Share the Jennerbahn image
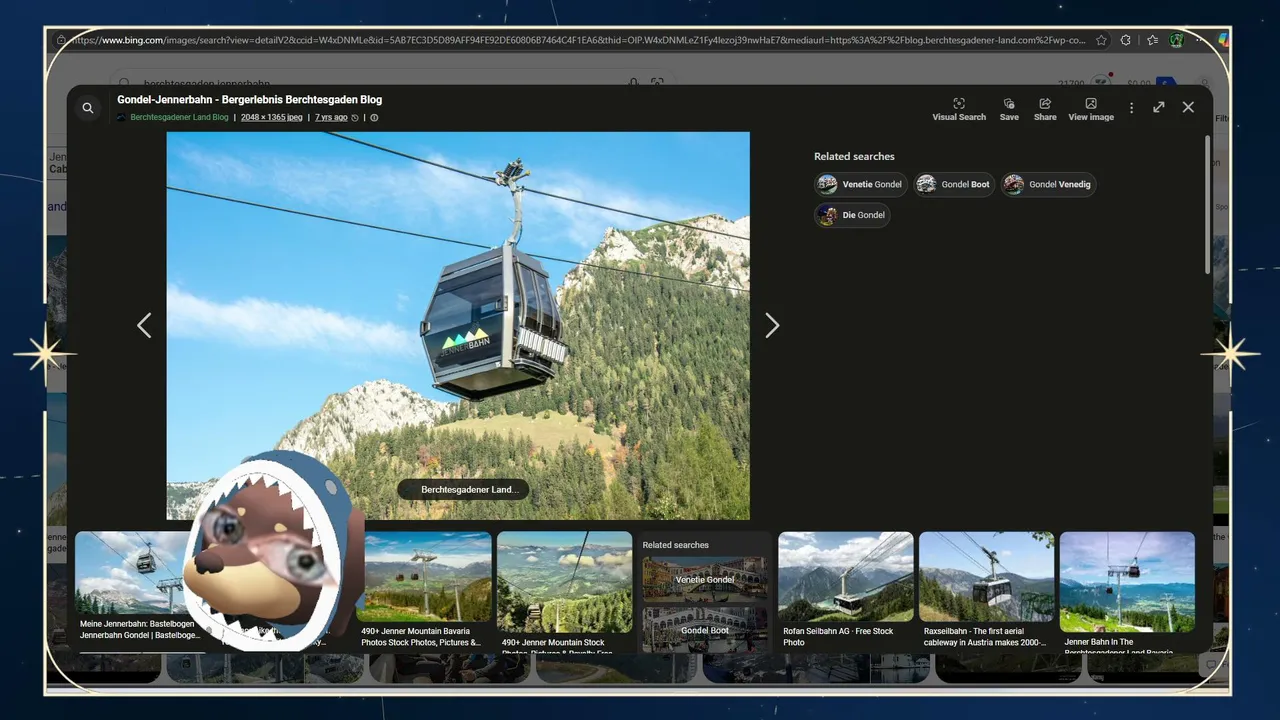The height and width of the screenshot is (720, 1280). (1045, 109)
